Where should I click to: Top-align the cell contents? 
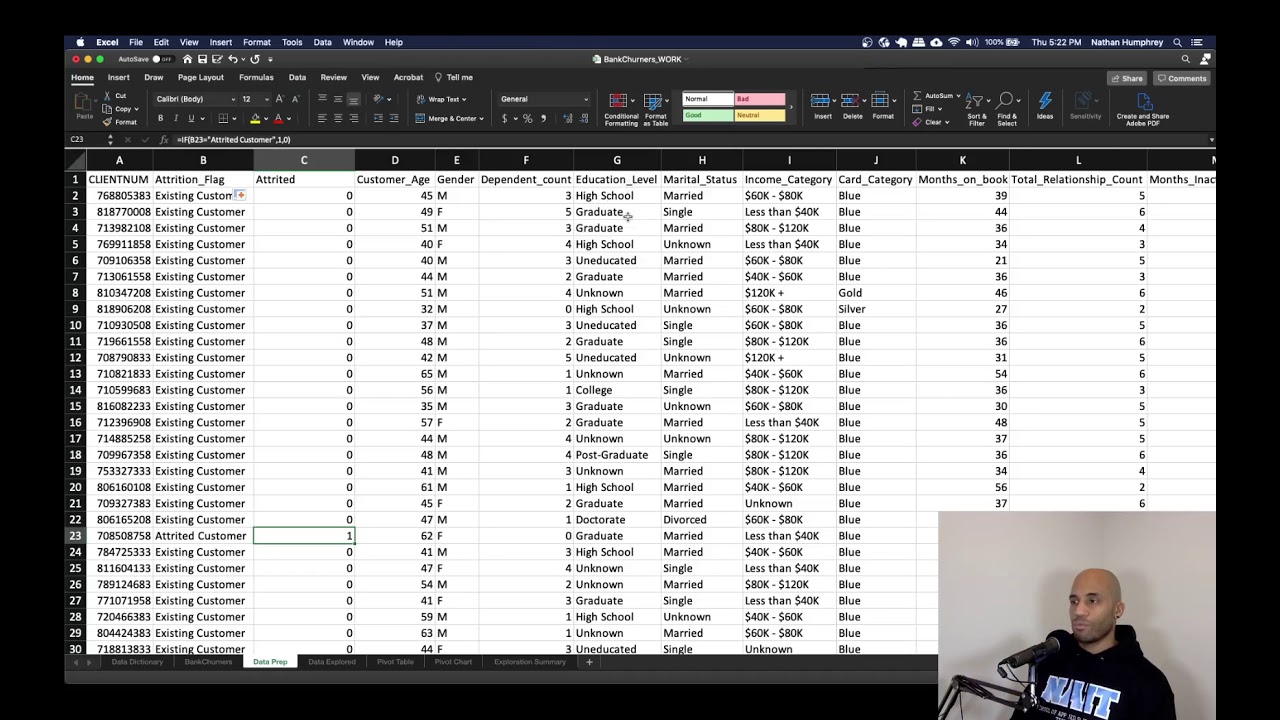(x=322, y=99)
